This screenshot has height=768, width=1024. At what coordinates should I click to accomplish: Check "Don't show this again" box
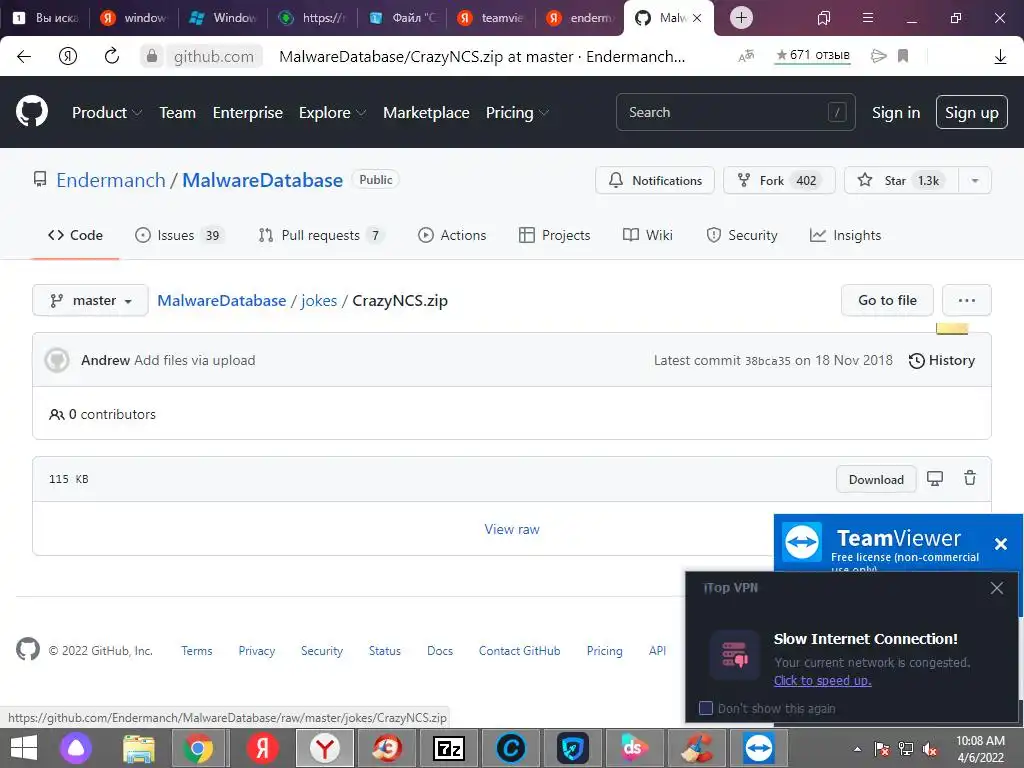(x=705, y=708)
